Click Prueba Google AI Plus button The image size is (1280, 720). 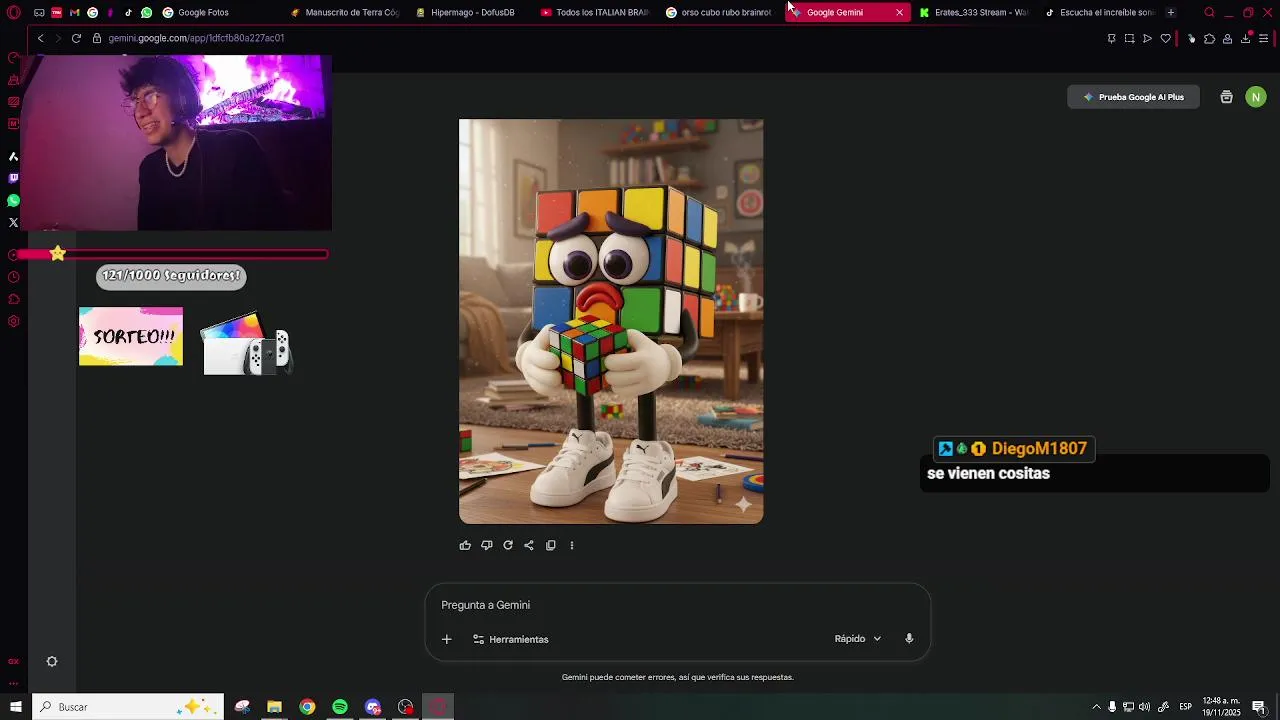(x=1133, y=97)
